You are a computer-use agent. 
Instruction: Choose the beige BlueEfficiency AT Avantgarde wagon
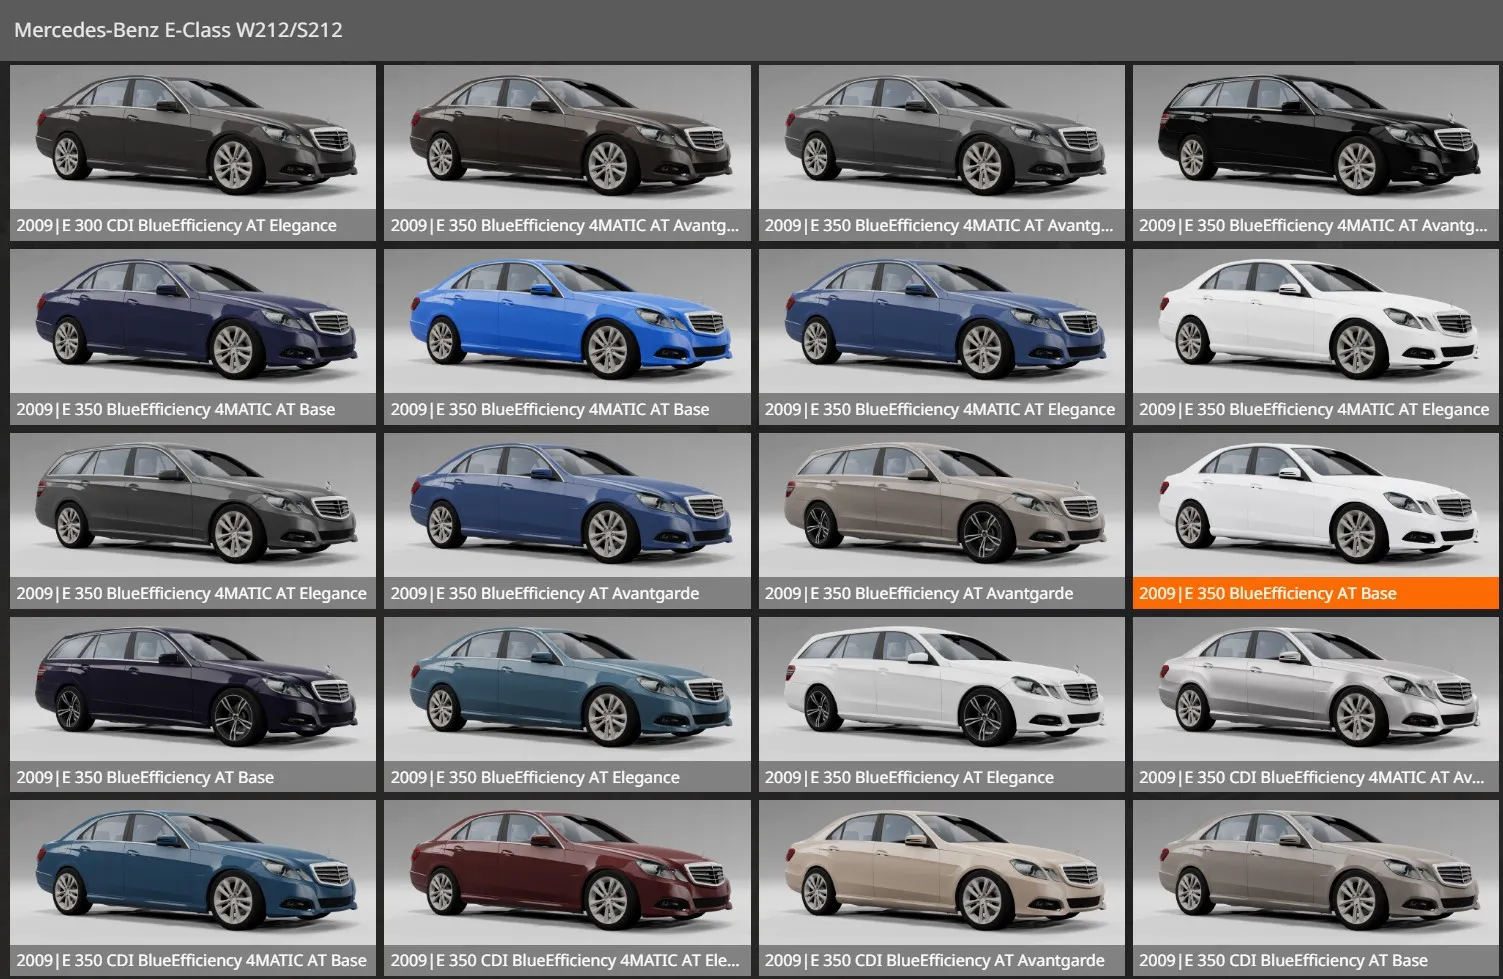pos(941,521)
